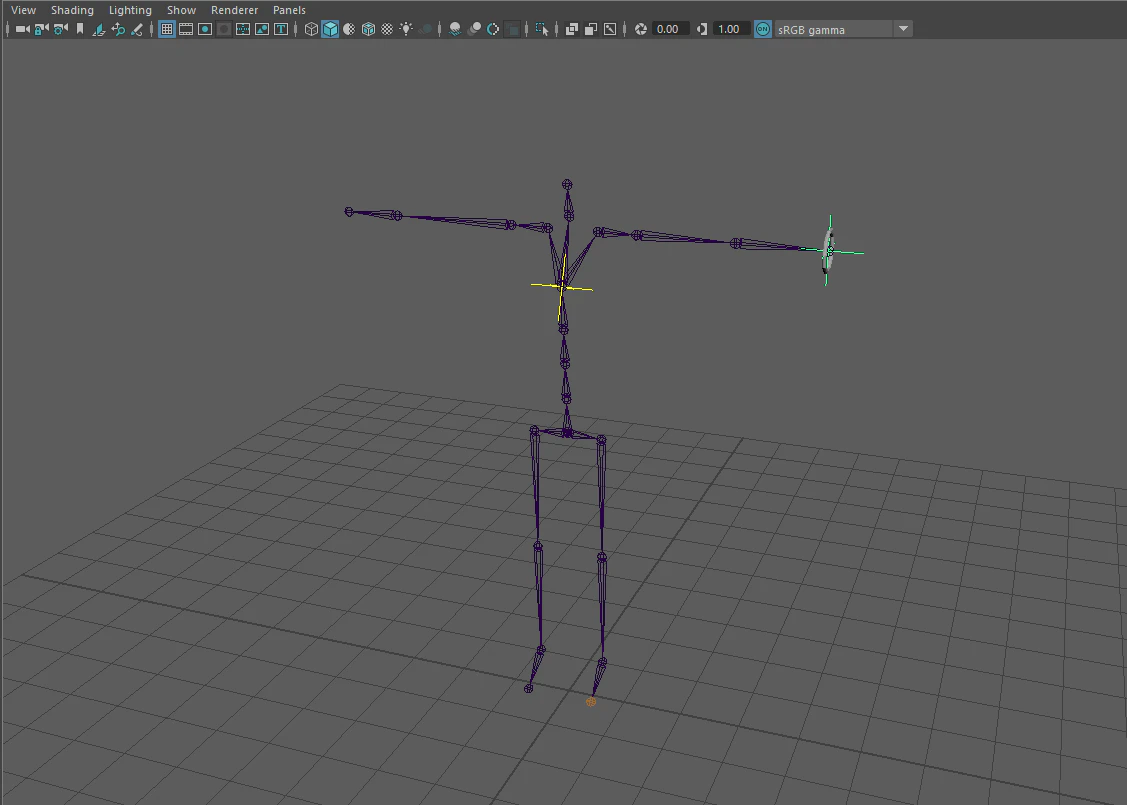Click the Exposure reset icon

click(x=640, y=29)
